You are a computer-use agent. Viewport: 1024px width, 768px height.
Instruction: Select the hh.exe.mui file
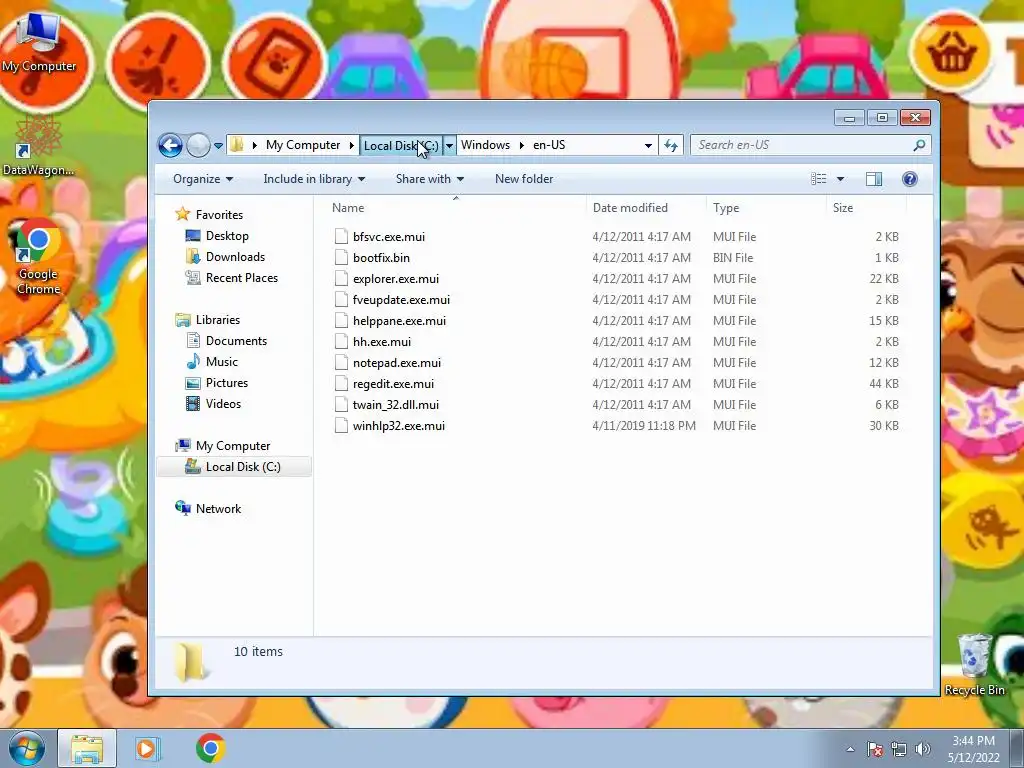(382, 342)
